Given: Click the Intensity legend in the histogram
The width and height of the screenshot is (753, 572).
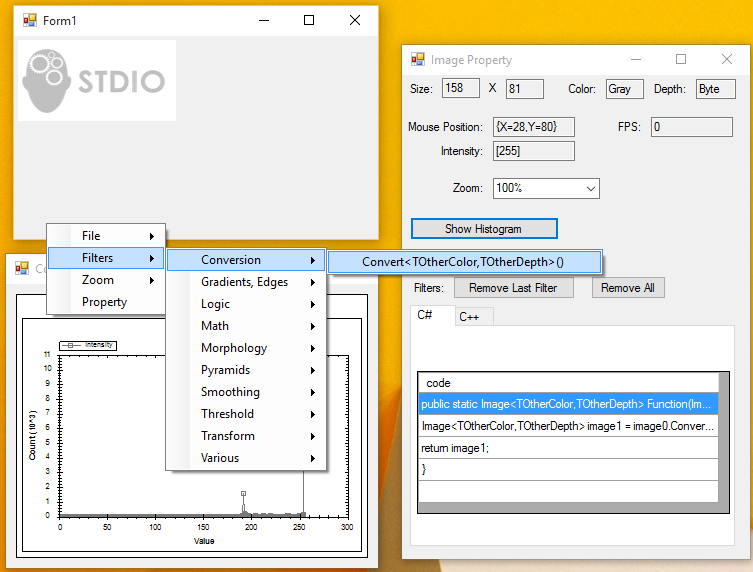Looking at the screenshot, I should tap(88, 345).
